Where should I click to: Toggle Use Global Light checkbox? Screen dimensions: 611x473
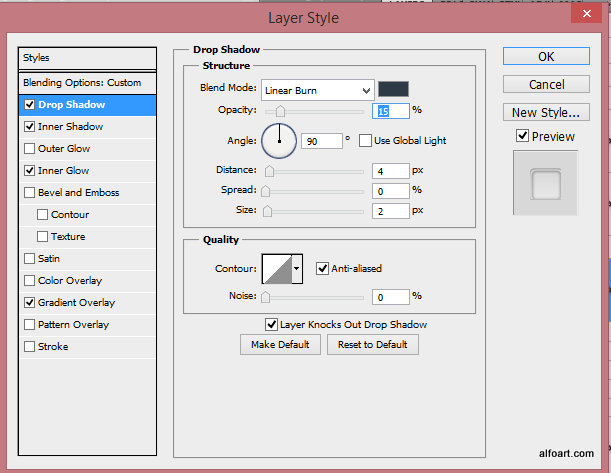pyautogui.click(x=365, y=141)
